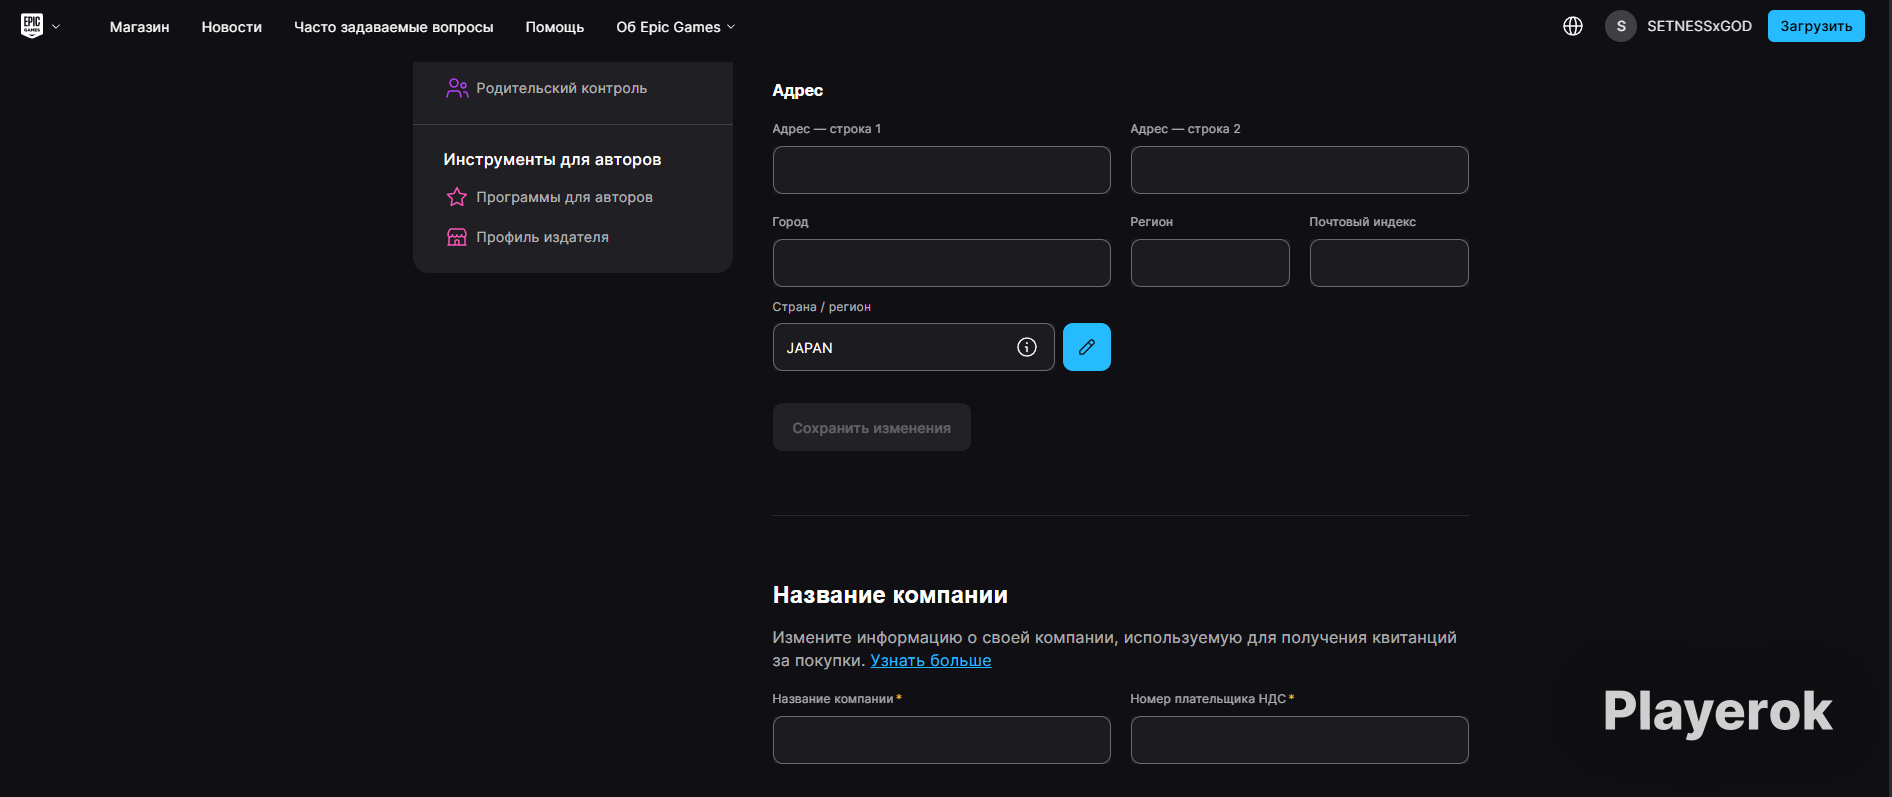Click the user avatar with letter S

click(1621, 26)
